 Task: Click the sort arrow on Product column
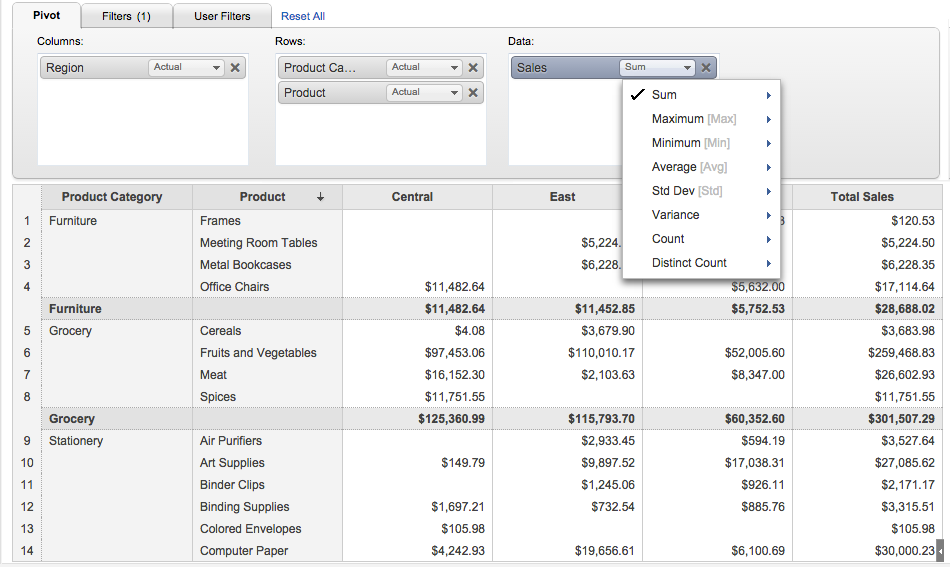[320, 197]
